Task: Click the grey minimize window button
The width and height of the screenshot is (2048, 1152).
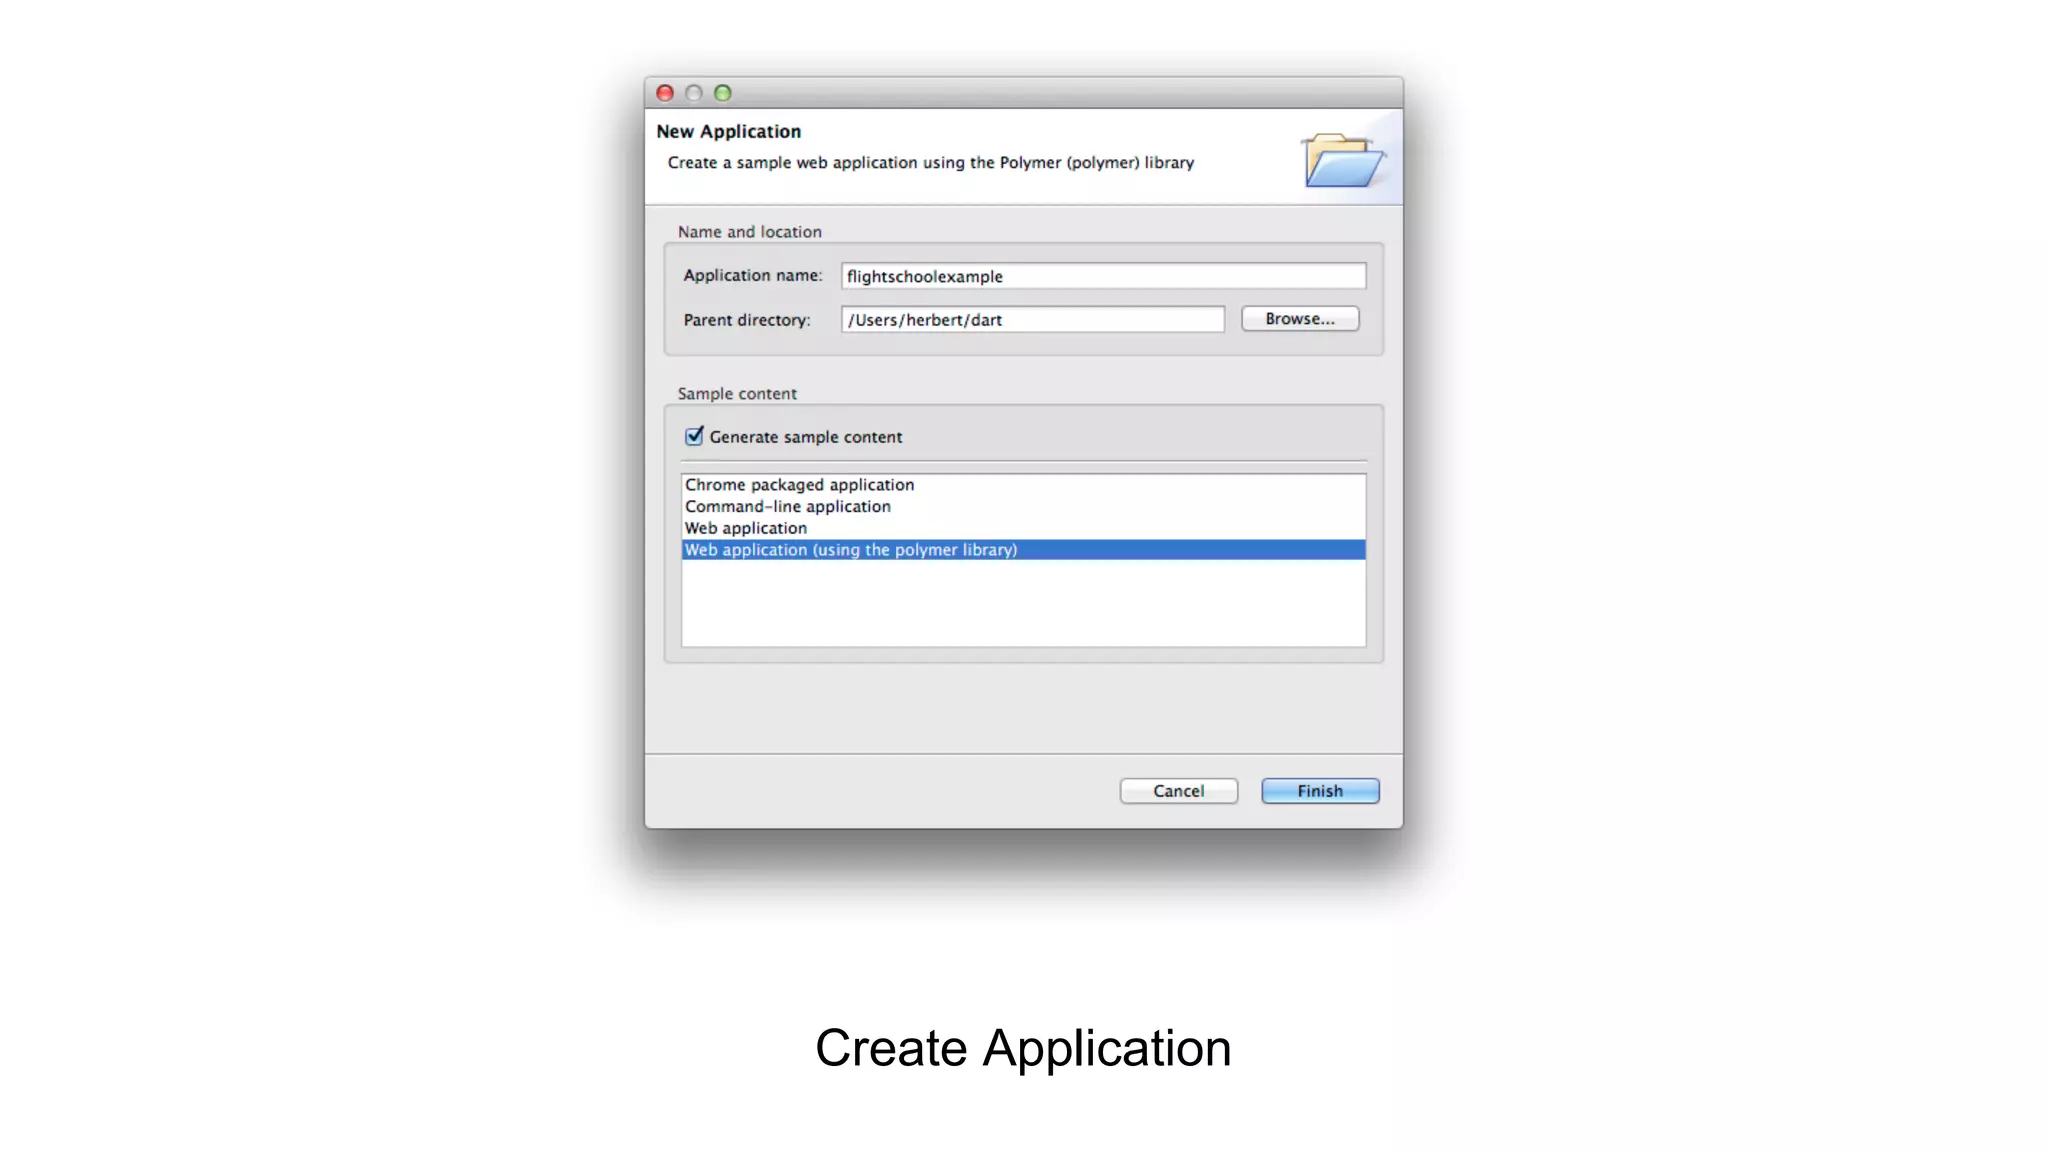Action: pyautogui.click(x=694, y=93)
